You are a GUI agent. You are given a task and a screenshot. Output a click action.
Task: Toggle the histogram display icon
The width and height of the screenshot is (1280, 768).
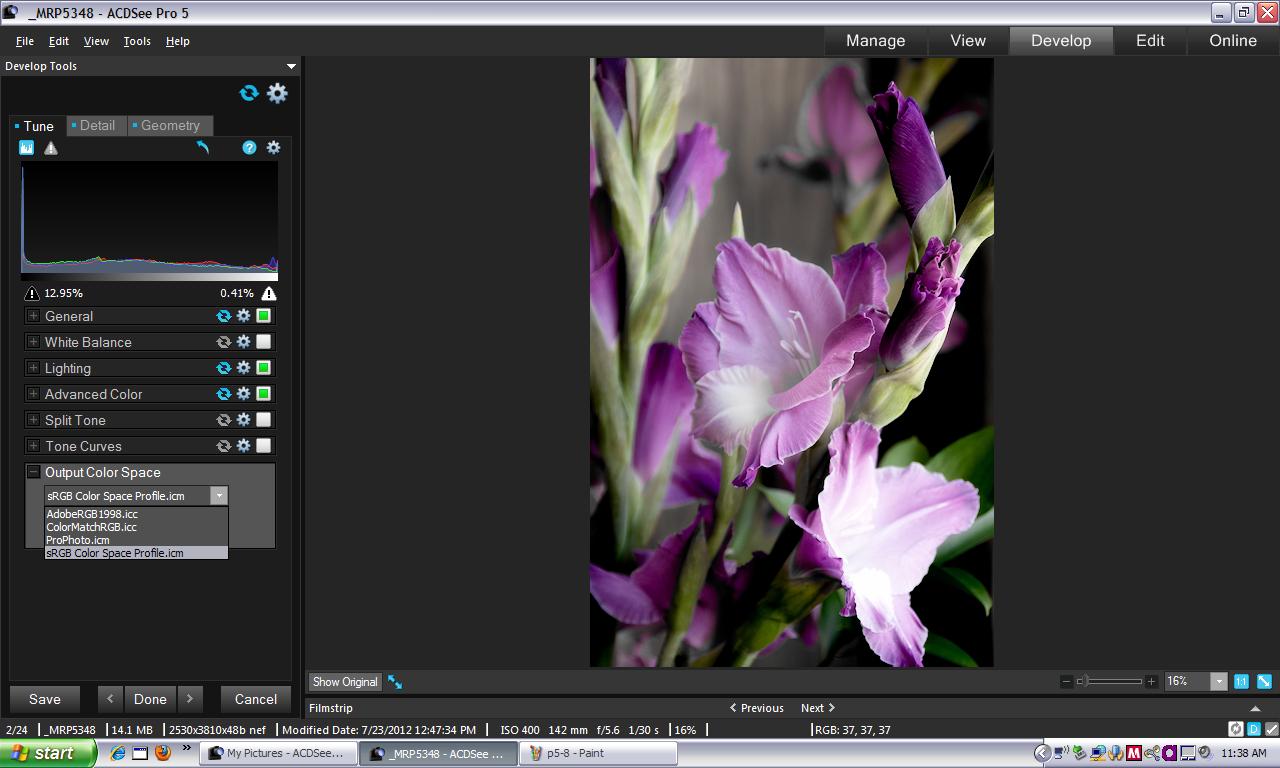point(27,148)
